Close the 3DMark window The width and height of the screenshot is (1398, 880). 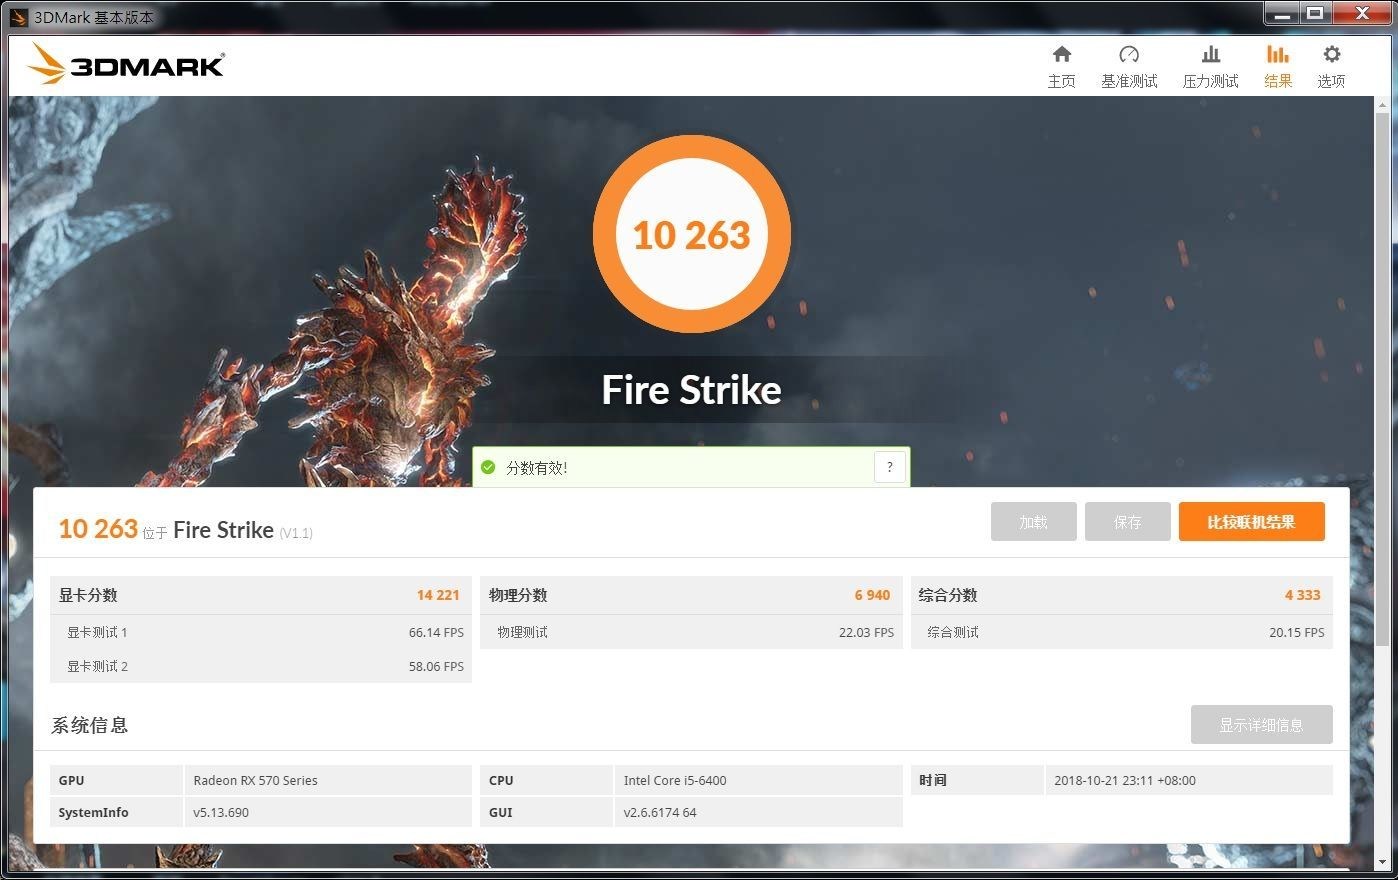point(1361,13)
